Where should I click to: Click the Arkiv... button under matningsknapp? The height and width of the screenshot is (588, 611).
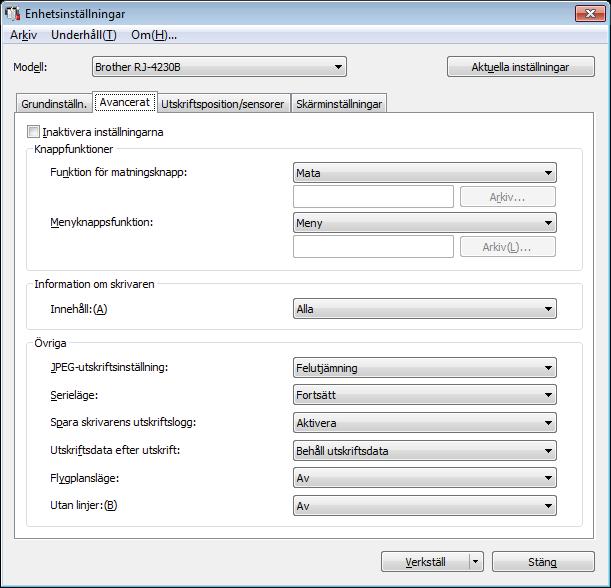pyautogui.click(x=507, y=197)
